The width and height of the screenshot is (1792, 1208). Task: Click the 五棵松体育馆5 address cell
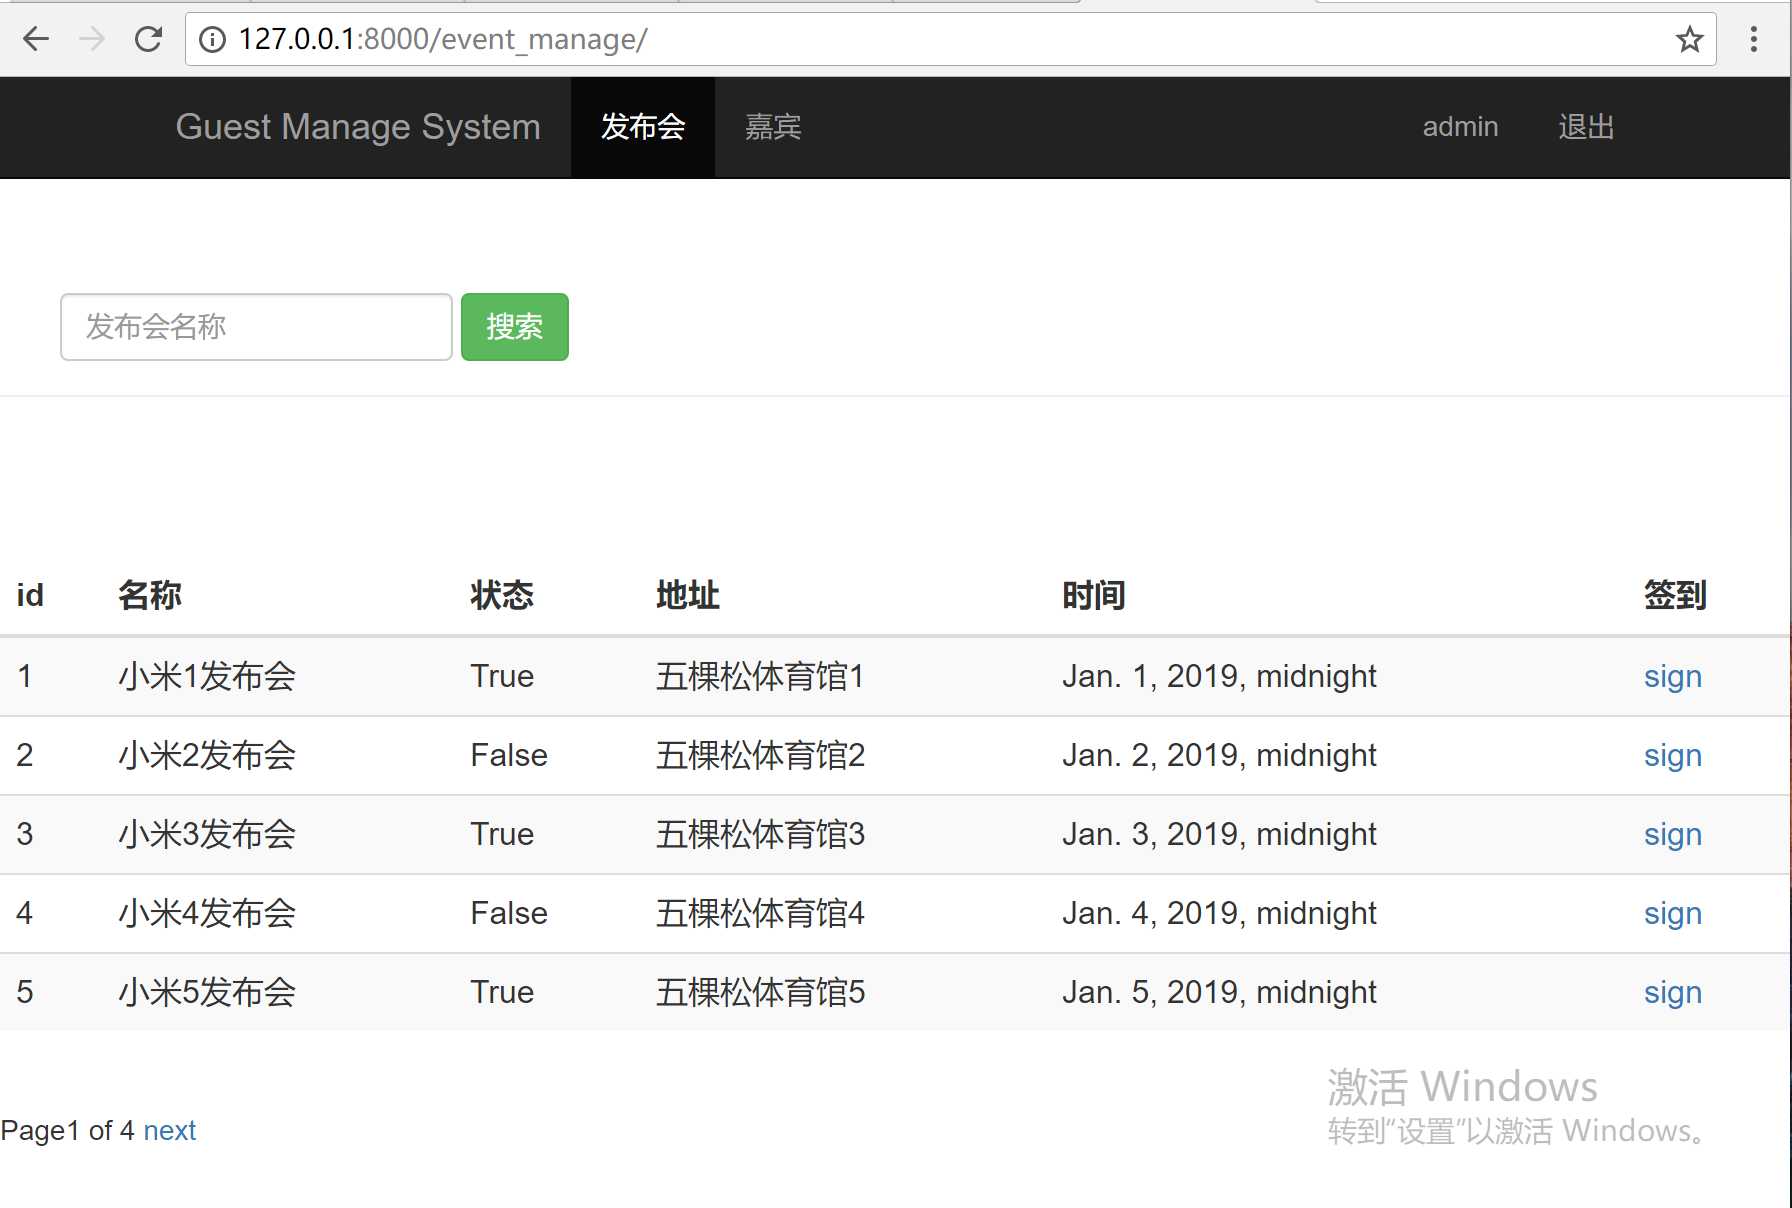(760, 993)
